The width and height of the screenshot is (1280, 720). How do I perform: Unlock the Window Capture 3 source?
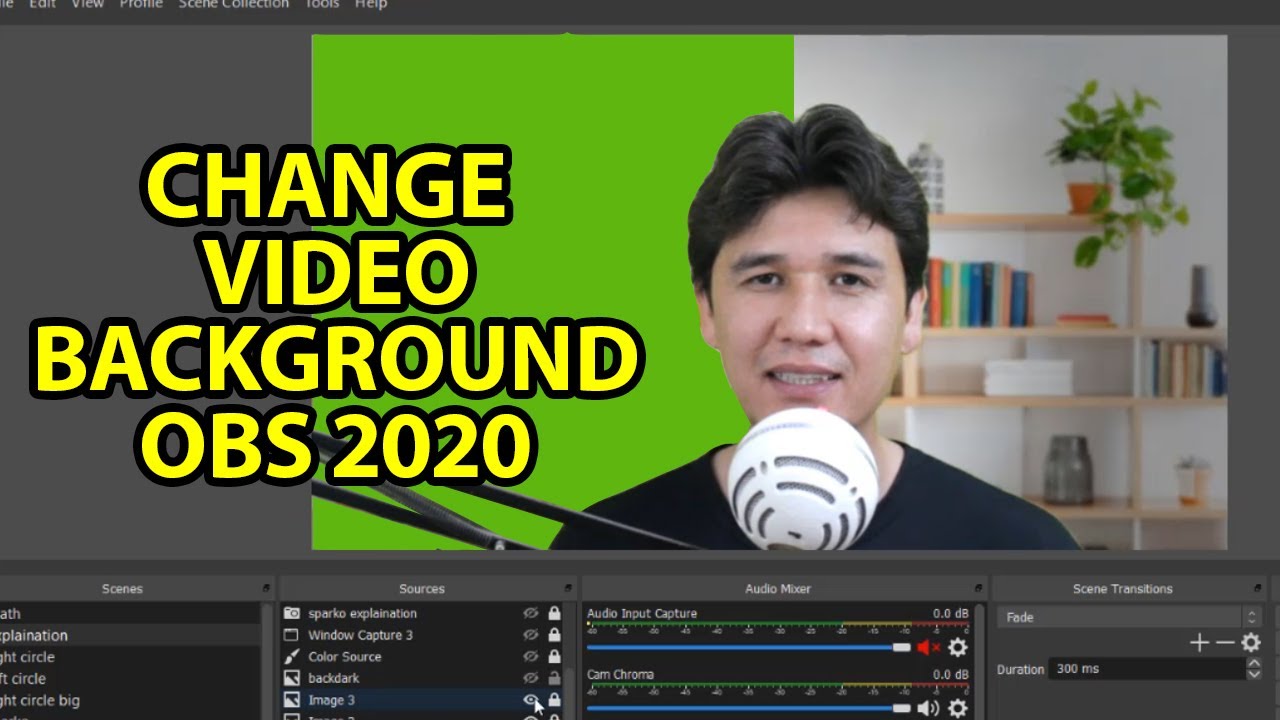click(x=554, y=635)
